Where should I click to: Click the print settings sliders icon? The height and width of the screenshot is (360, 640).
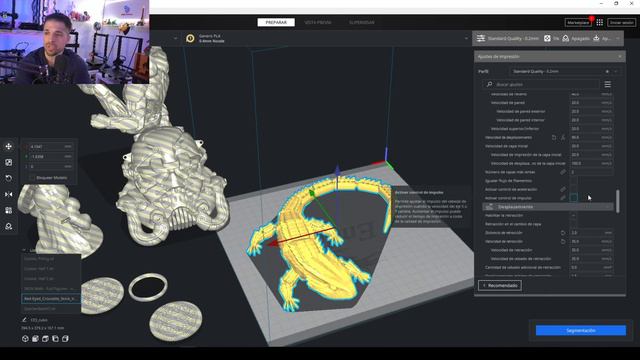tap(481, 38)
